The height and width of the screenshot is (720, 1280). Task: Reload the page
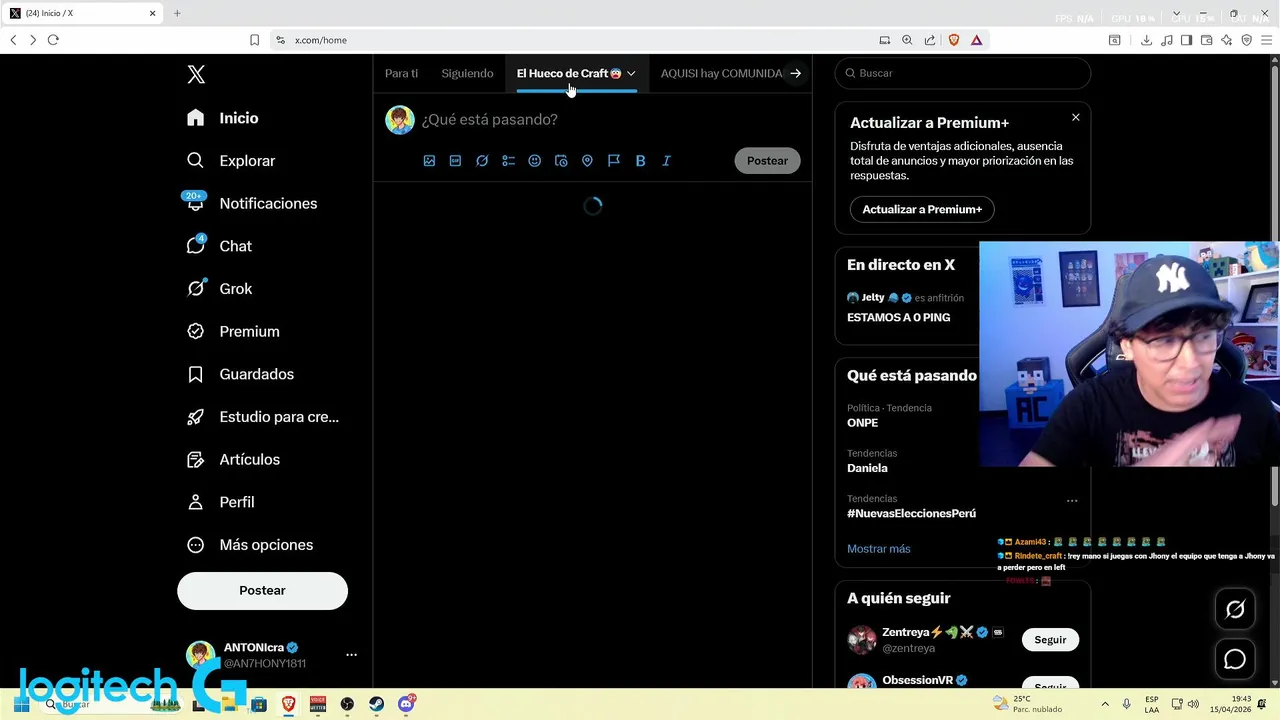[53, 40]
